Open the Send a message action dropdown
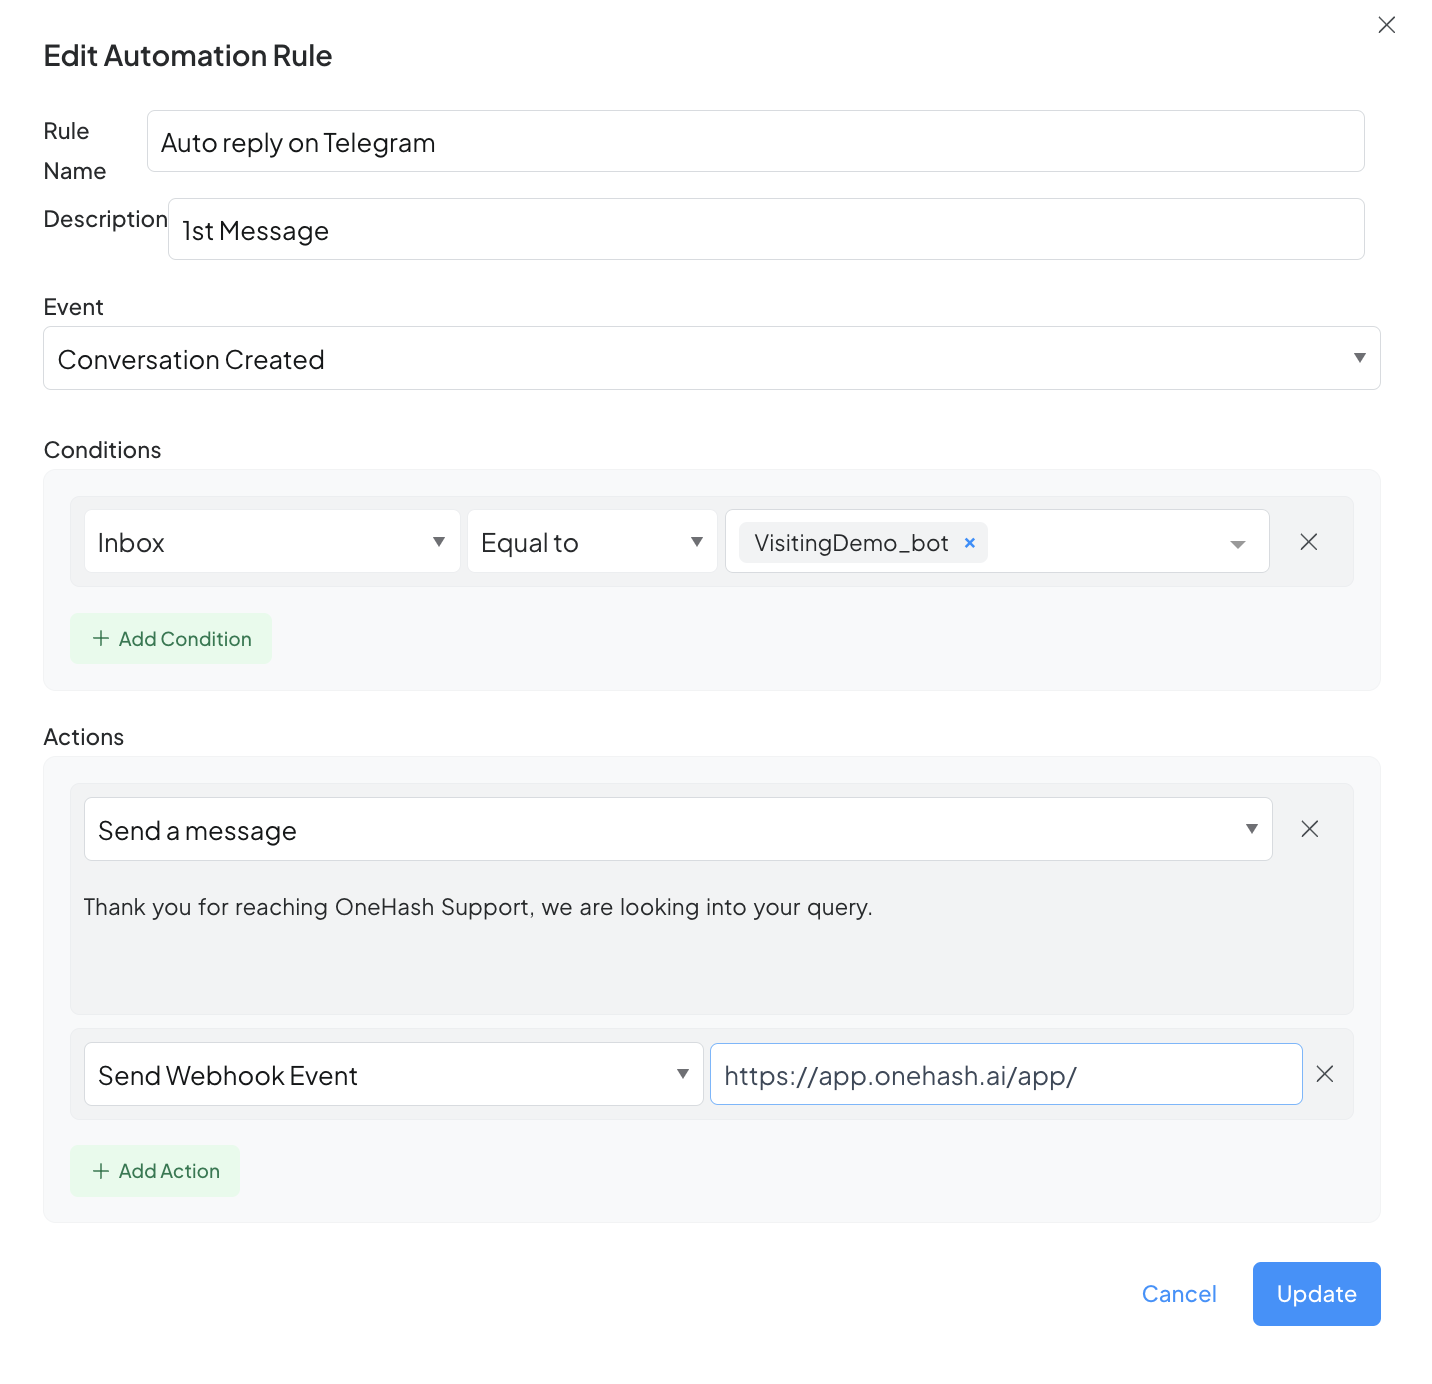The width and height of the screenshot is (1432, 1384). tap(678, 830)
